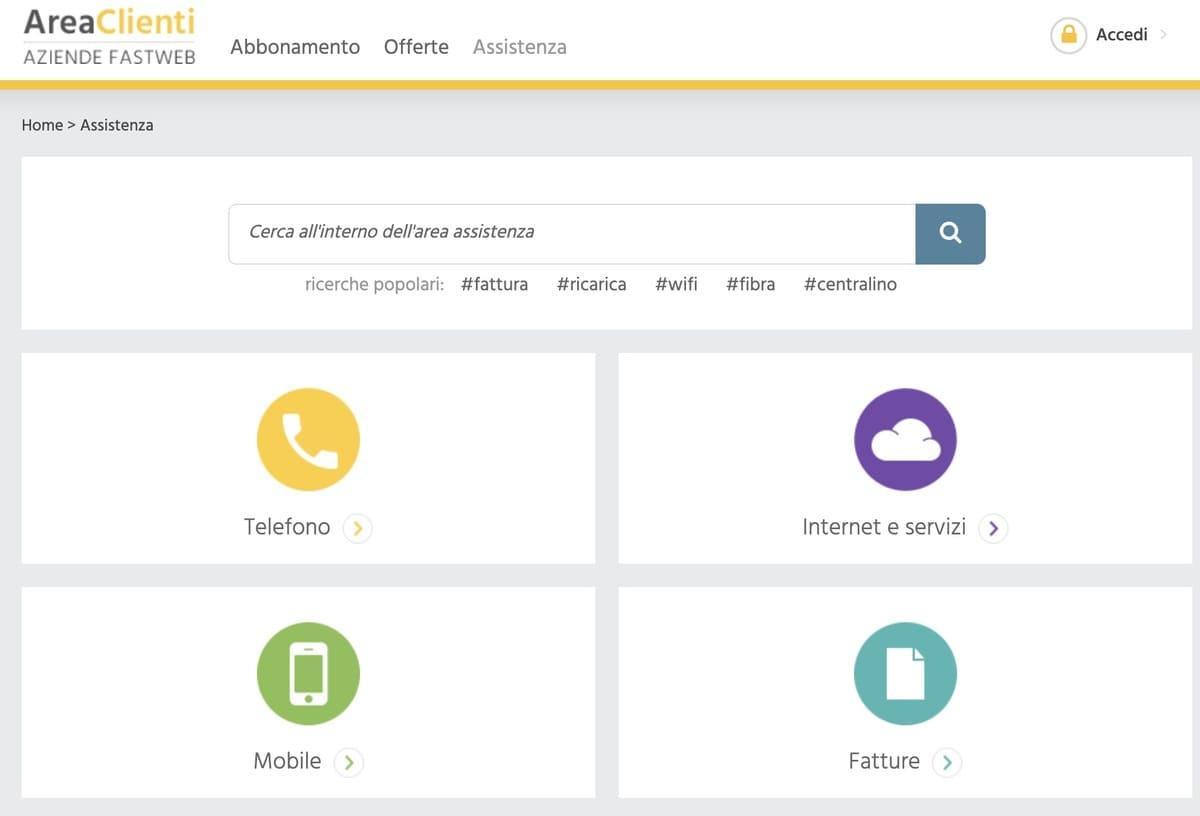Click the magnifying glass search icon
This screenshot has width=1200, height=816.
949,233
